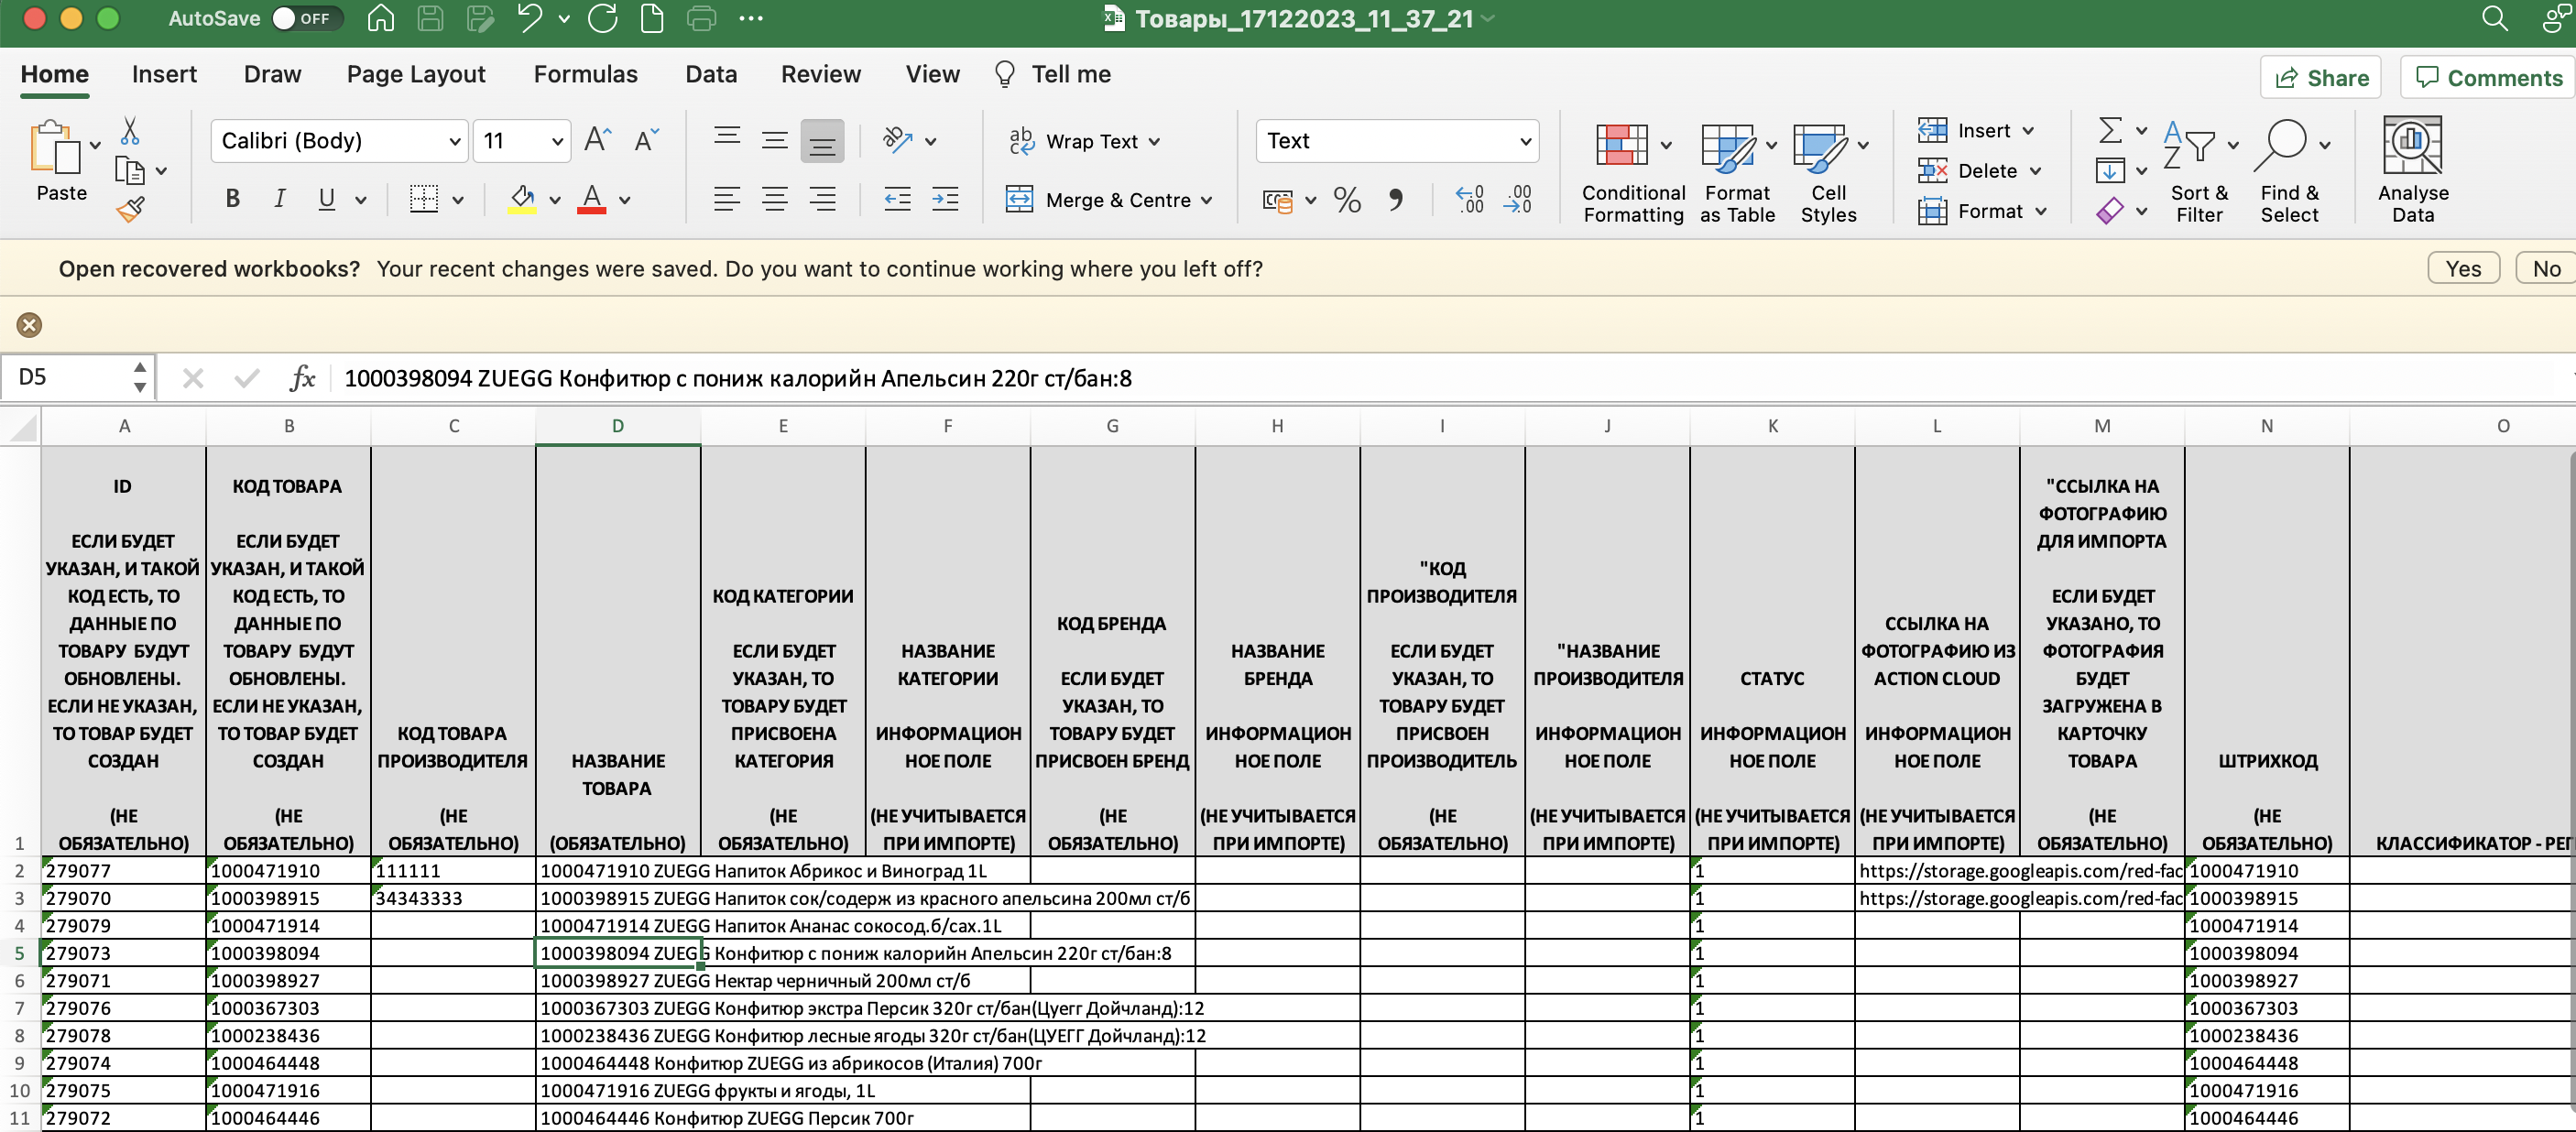Centre text horizontally
The width and height of the screenshot is (2576, 1132).
[774, 199]
